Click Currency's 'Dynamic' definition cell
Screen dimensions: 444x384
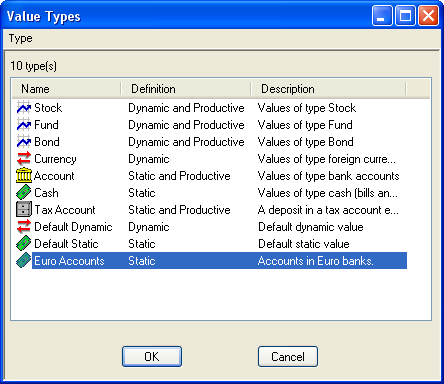149,159
